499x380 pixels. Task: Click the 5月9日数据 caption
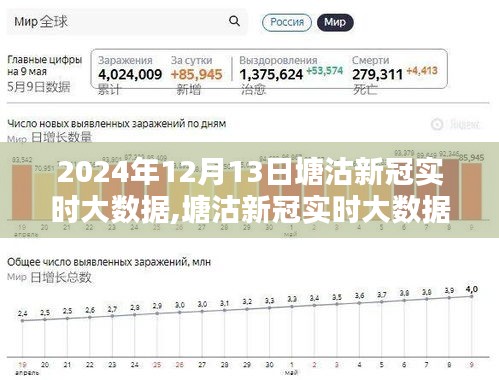tap(39, 87)
